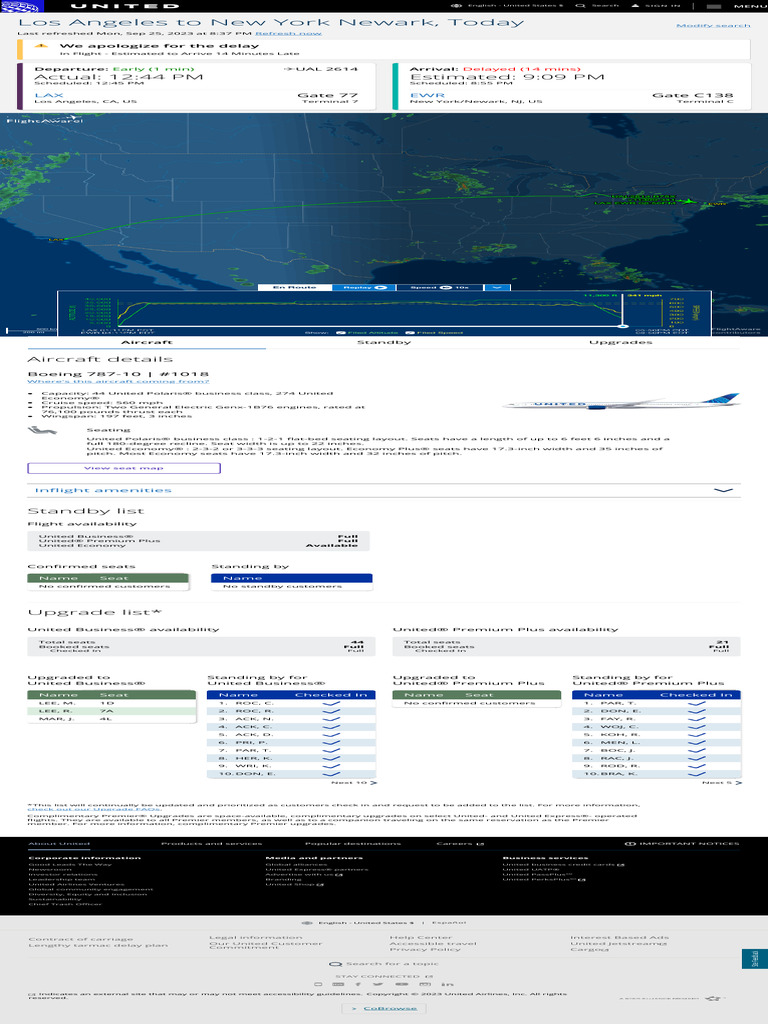This screenshot has width=768, height=1024.
Task: Click the Privacy Policy footer link
Action: (x=425, y=949)
